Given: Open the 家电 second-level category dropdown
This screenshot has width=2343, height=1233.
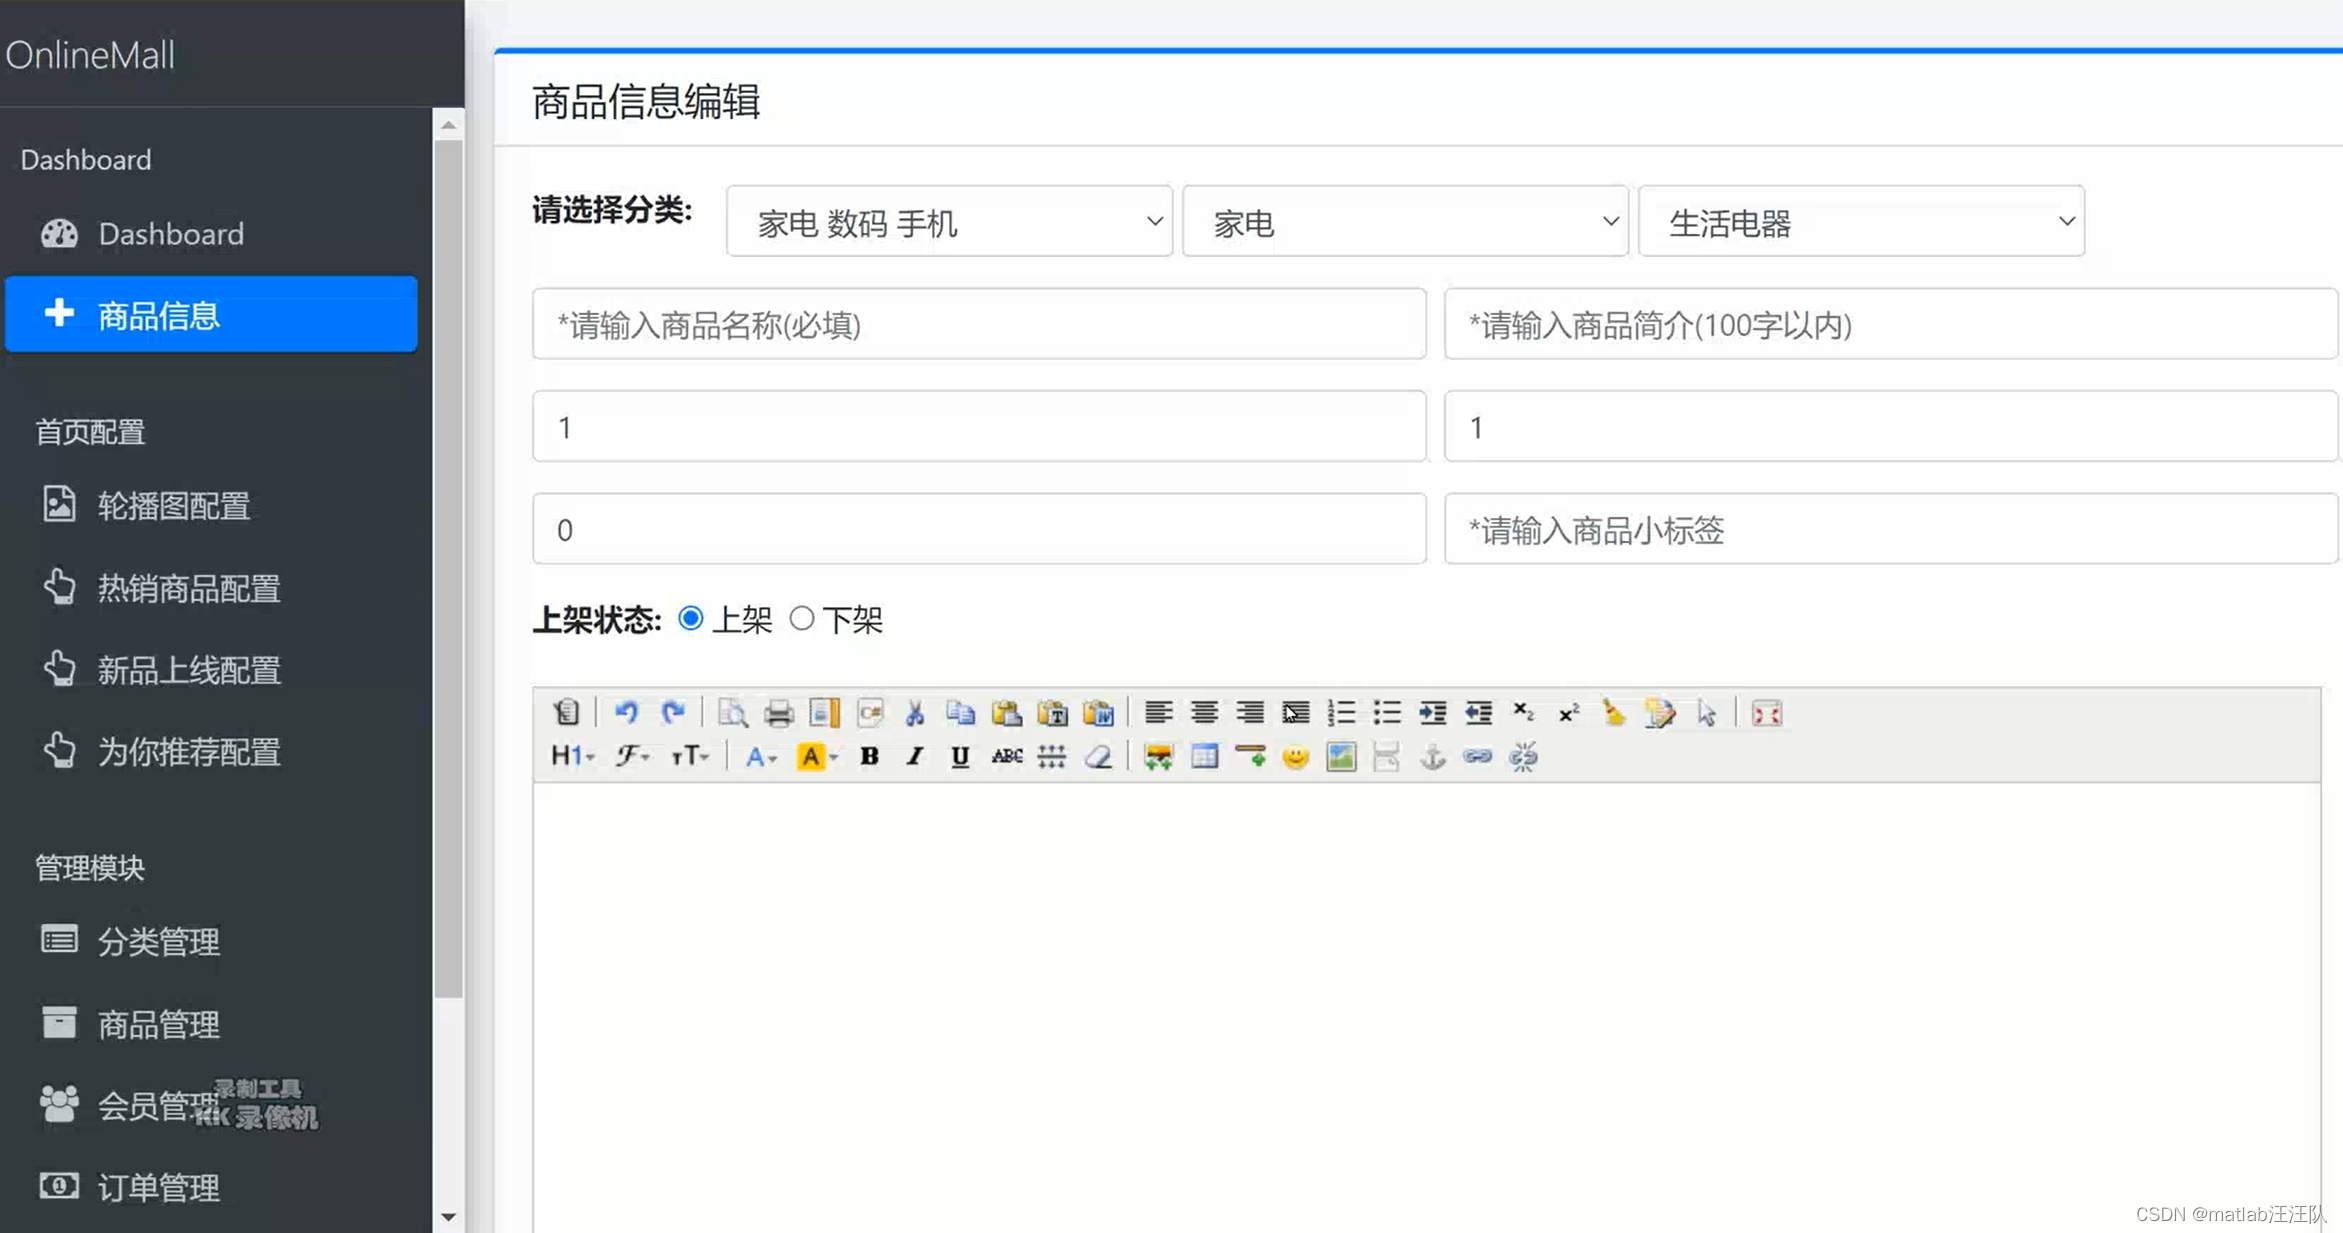Looking at the screenshot, I should [x=1404, y=221].
